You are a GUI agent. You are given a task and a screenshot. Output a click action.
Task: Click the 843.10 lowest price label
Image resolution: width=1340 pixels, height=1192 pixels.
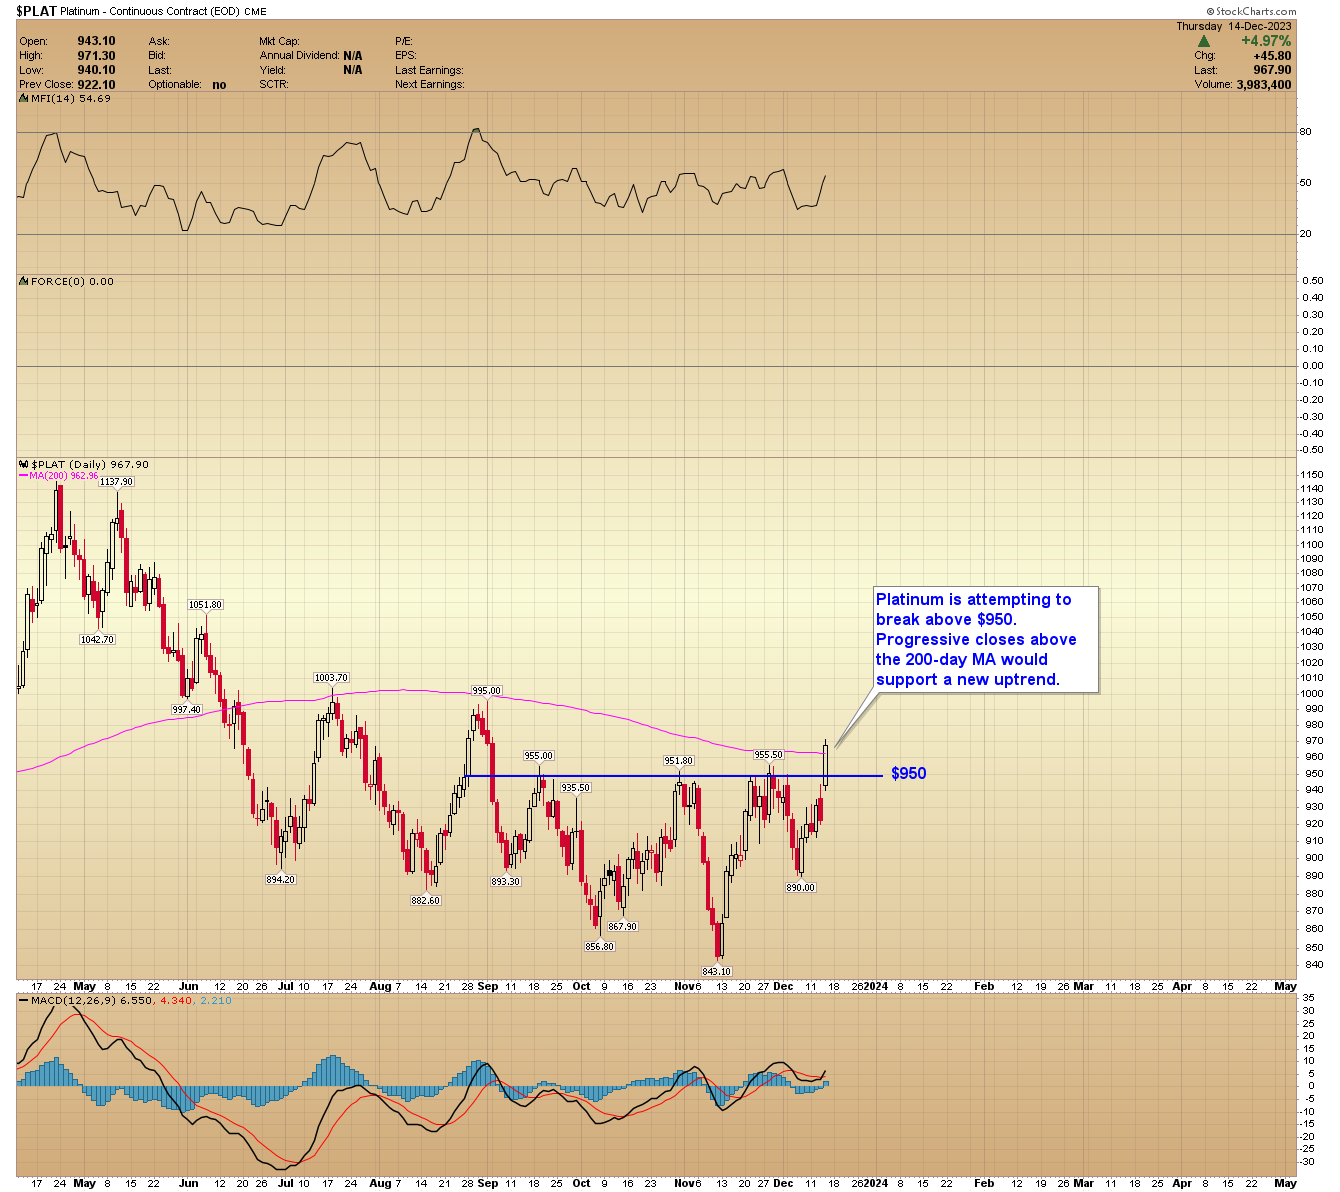tap(716, 972)
